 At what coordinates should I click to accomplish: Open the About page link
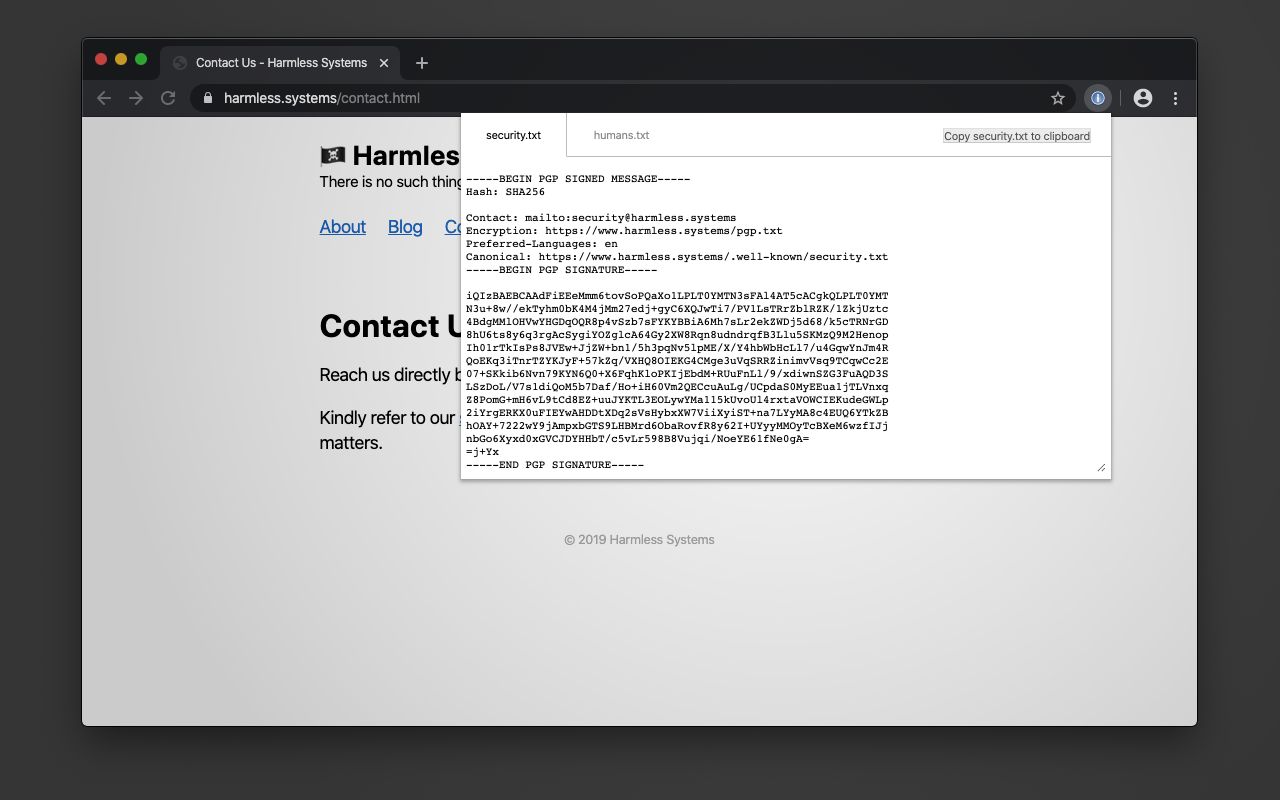[342, 227]
